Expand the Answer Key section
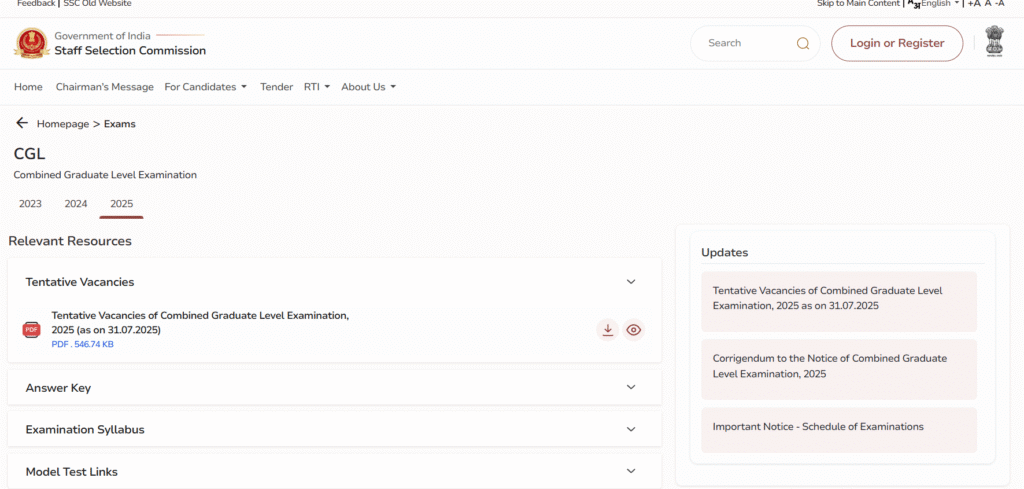Screen dimensions: 1024x489 (x=630, y=387)
